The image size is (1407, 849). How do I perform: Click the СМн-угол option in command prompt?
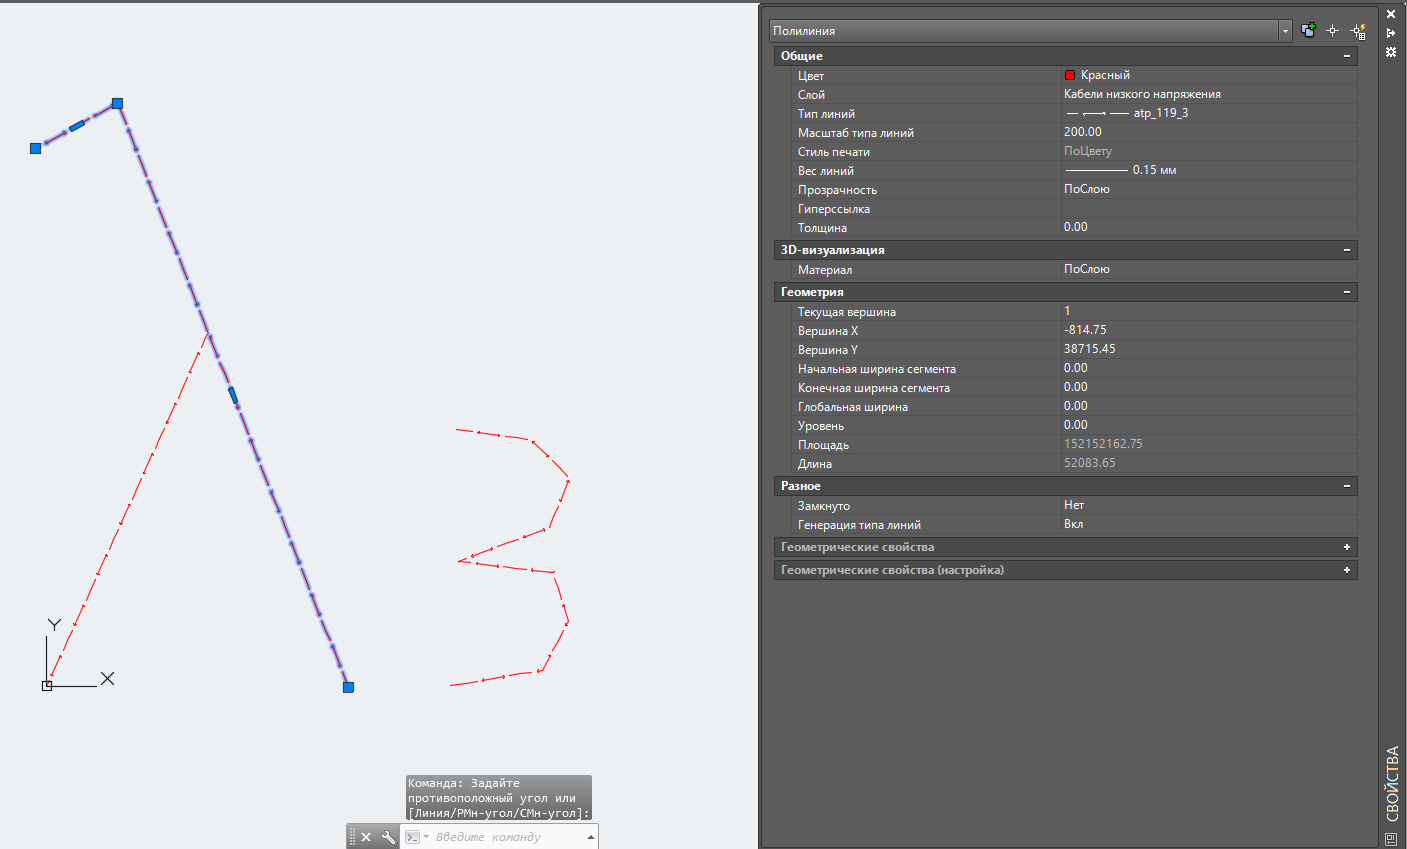[550, 813]
